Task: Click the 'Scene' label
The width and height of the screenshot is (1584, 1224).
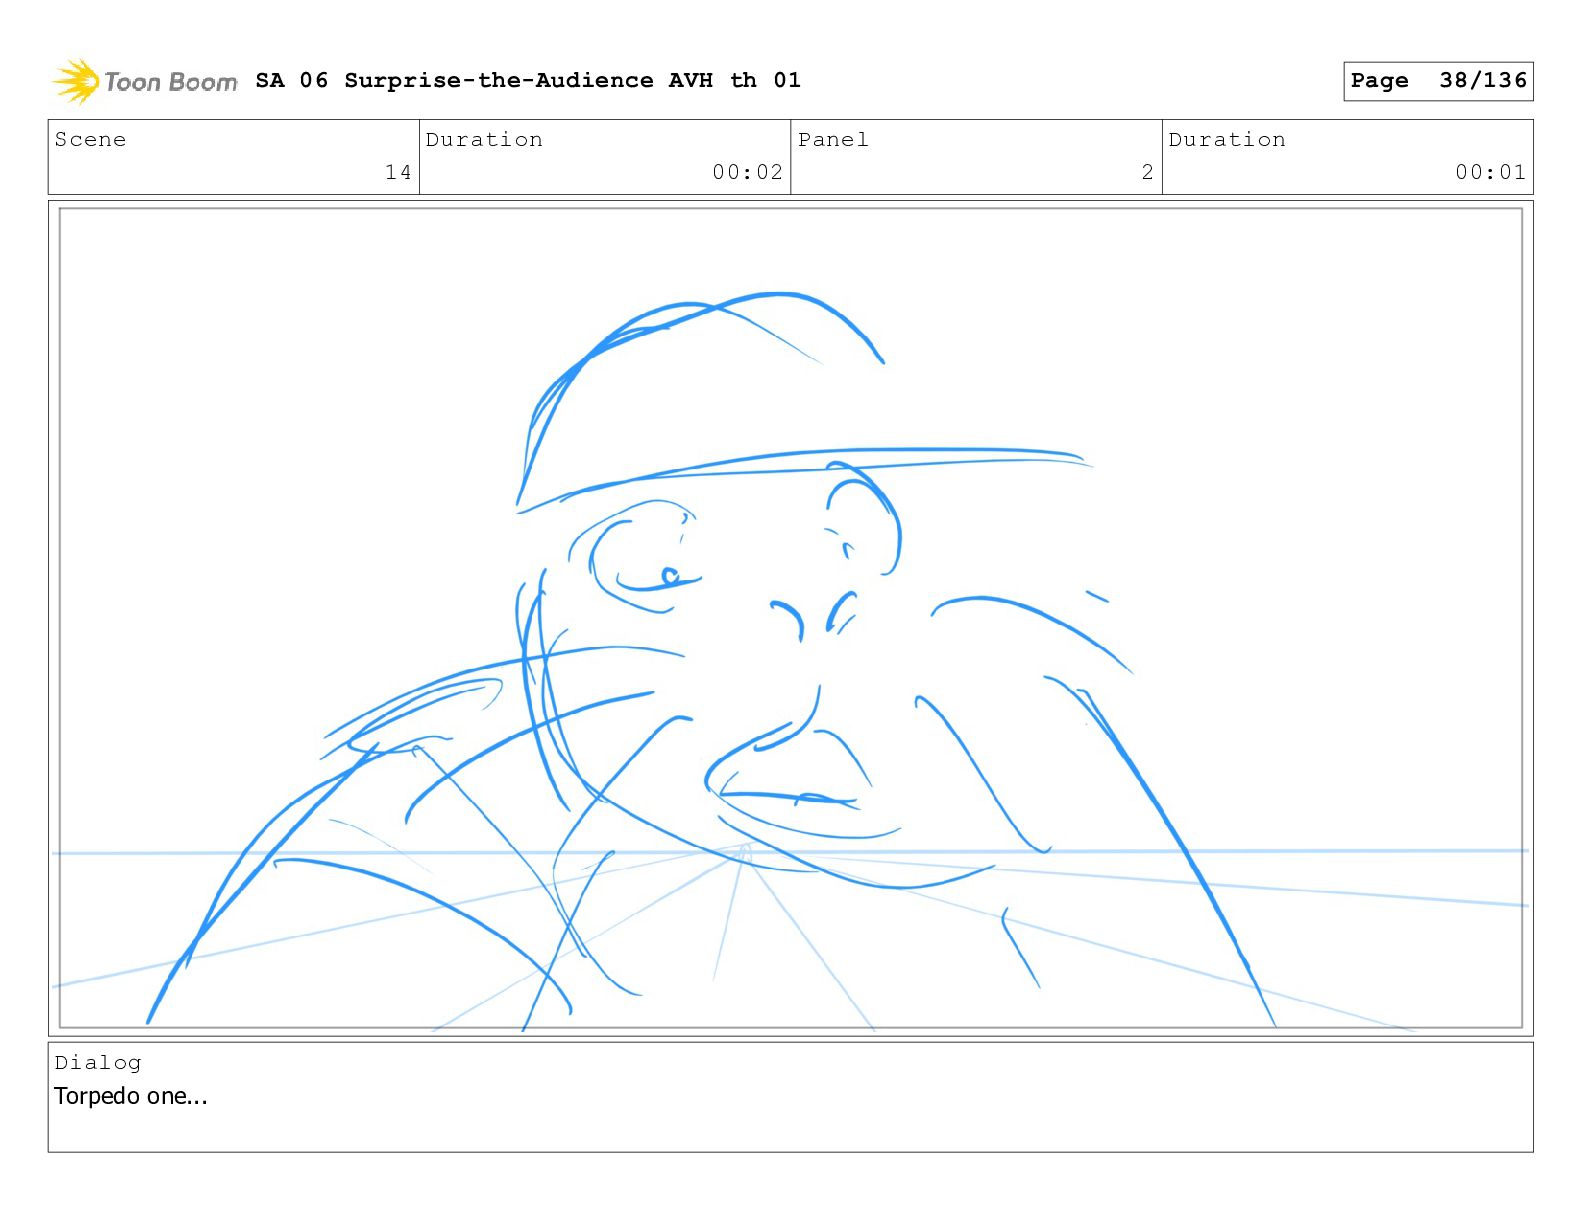Action: click(90, 140)
